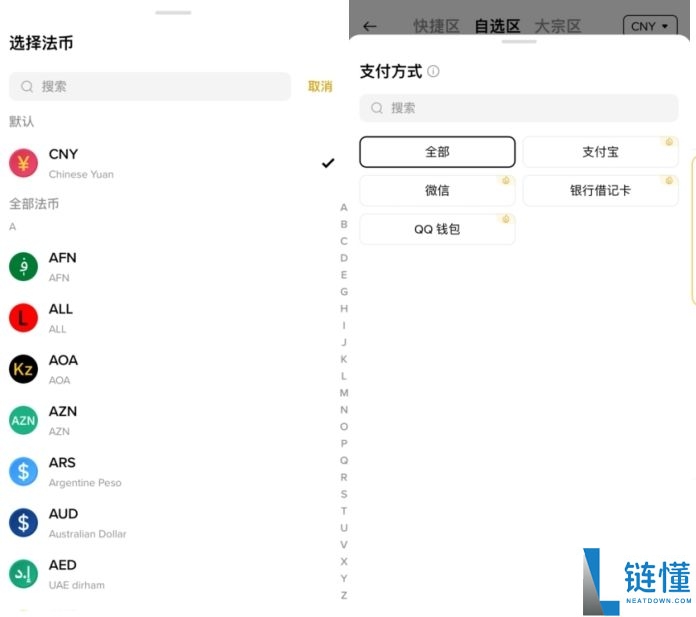Tap the AED UAE dirham icon
Image resolution: width=696 pixels, height=617 pixels.
click(x=24, y=574)
